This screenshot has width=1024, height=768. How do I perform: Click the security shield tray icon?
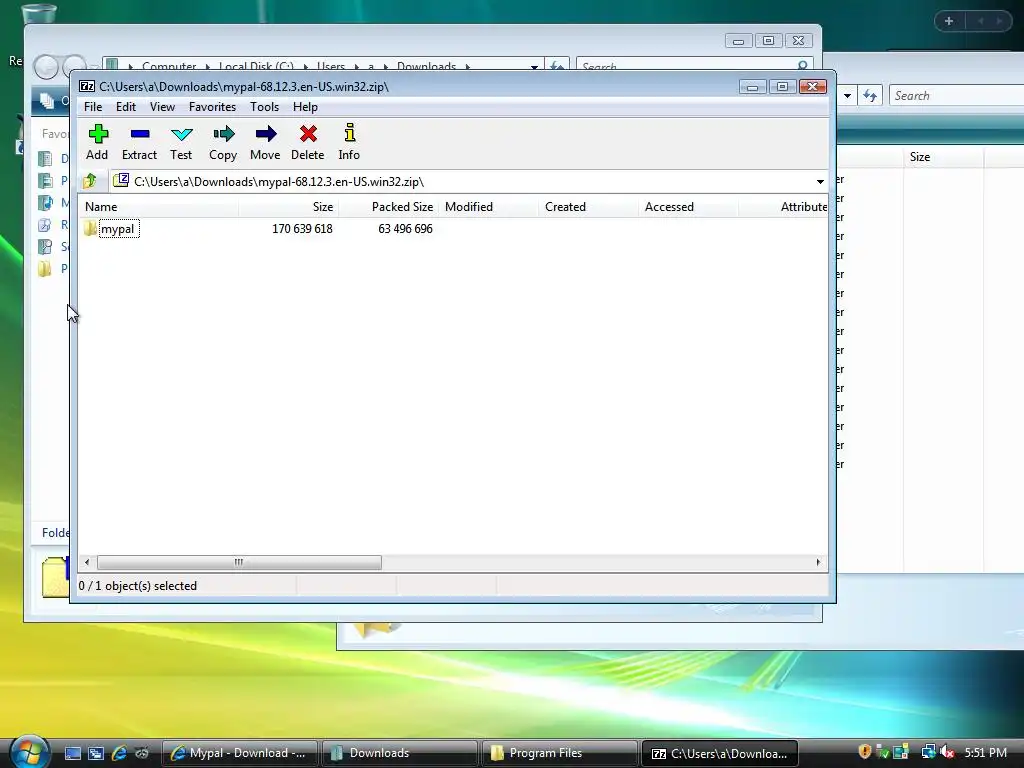pyautogui.click(x=865, y=752)
